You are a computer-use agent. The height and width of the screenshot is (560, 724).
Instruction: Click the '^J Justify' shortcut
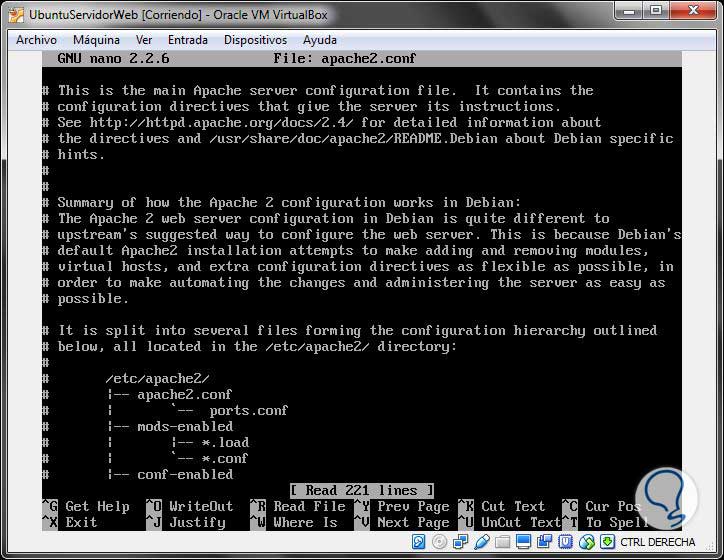coord(186,523)
